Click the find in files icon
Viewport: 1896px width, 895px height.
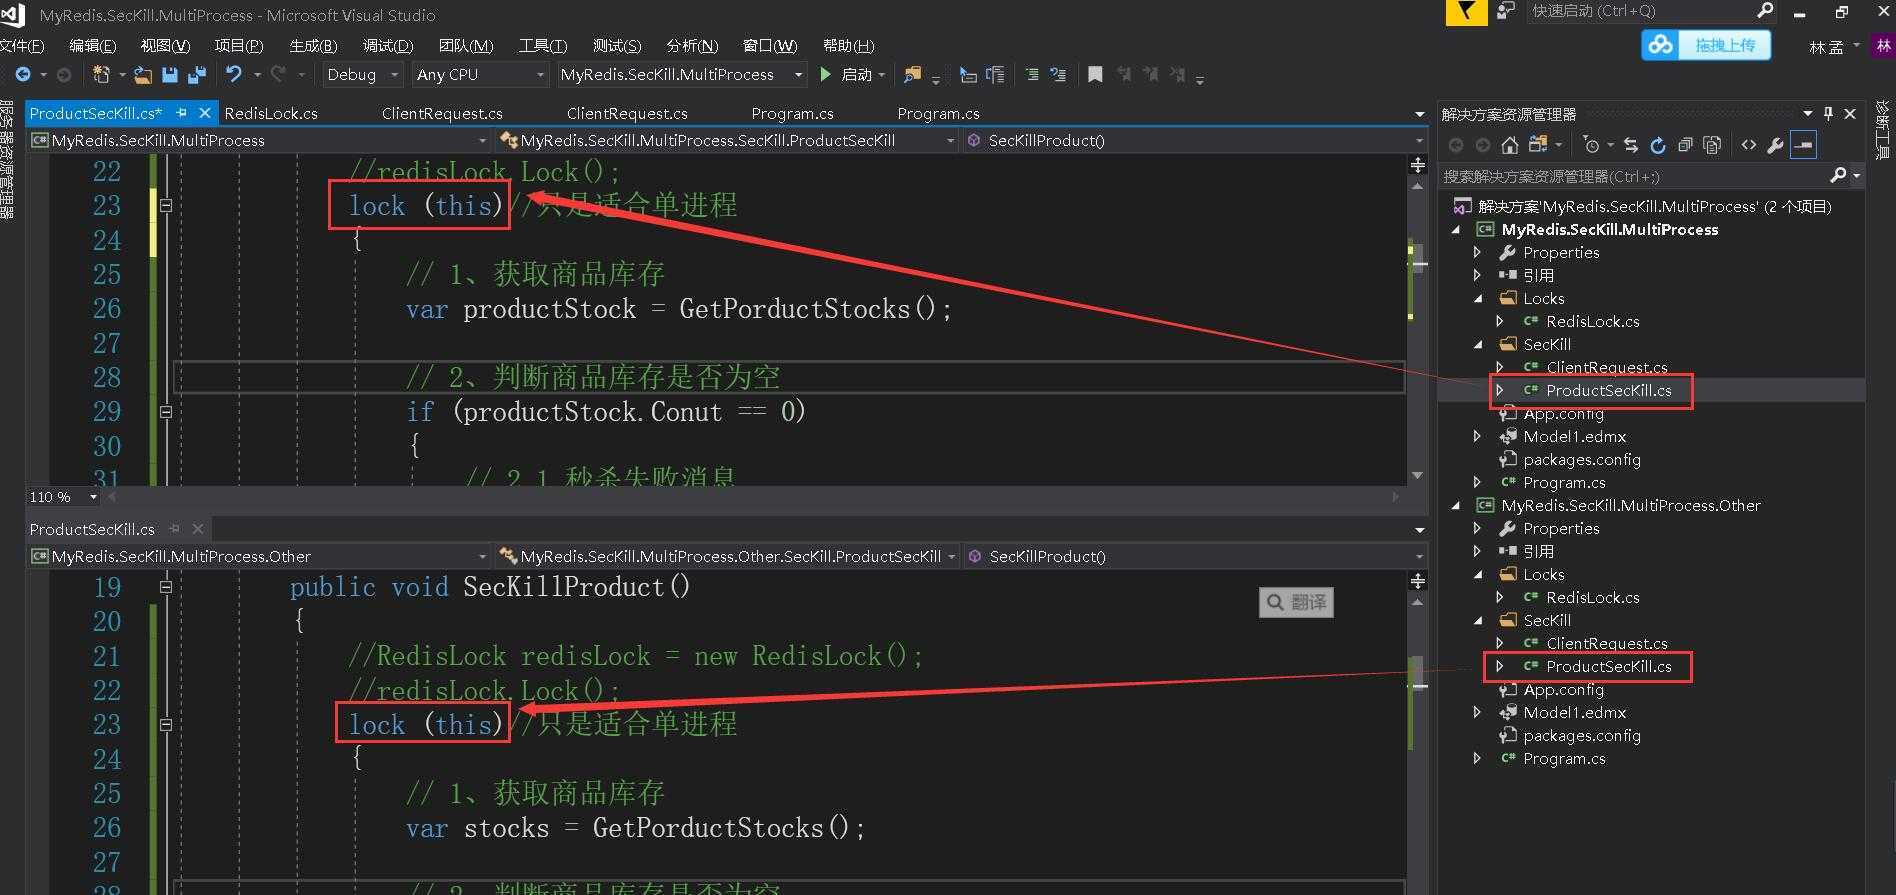tap(912, 74)
